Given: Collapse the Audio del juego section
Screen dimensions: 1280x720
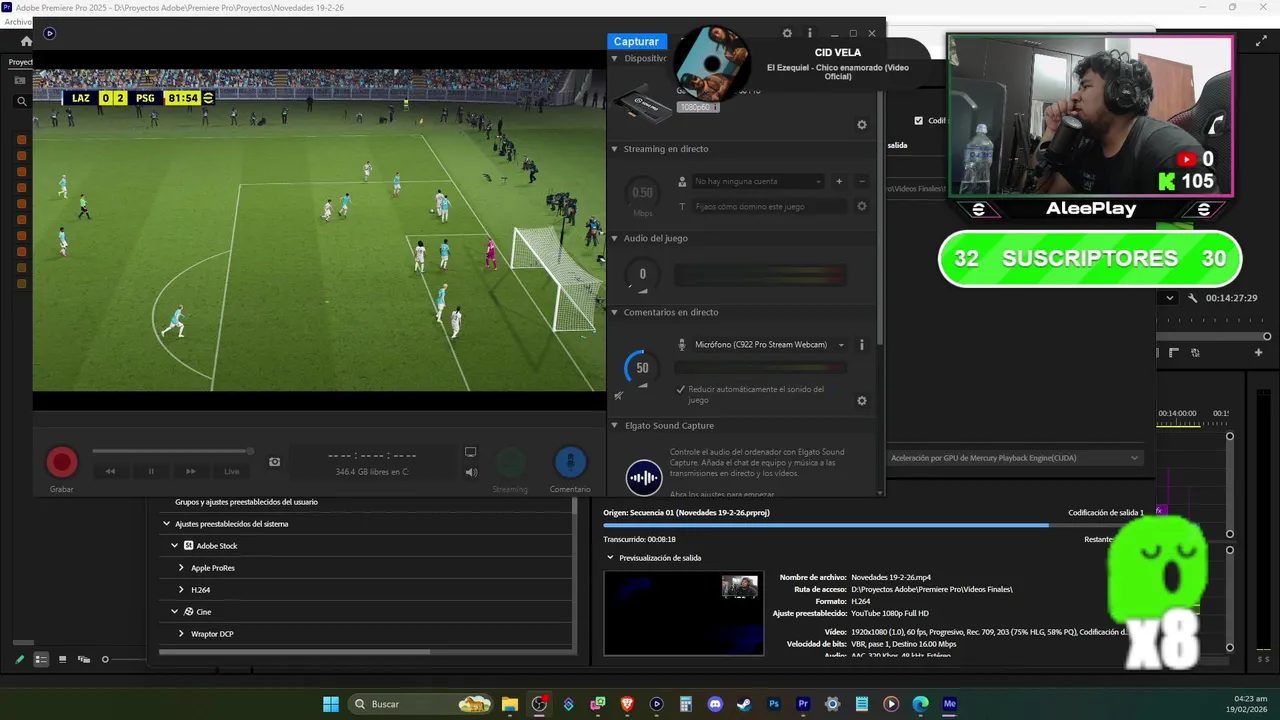Looking at the screenshot, I should (x=615, y=238).
